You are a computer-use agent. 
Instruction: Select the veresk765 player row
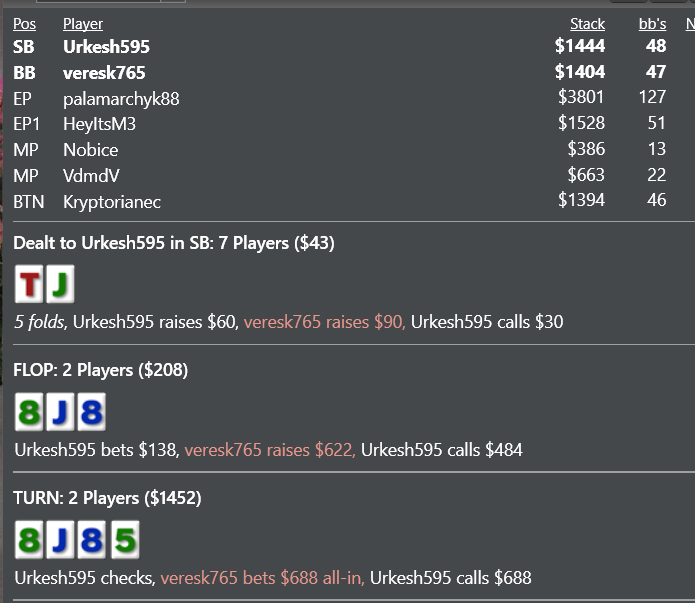[x=340, y=72]
